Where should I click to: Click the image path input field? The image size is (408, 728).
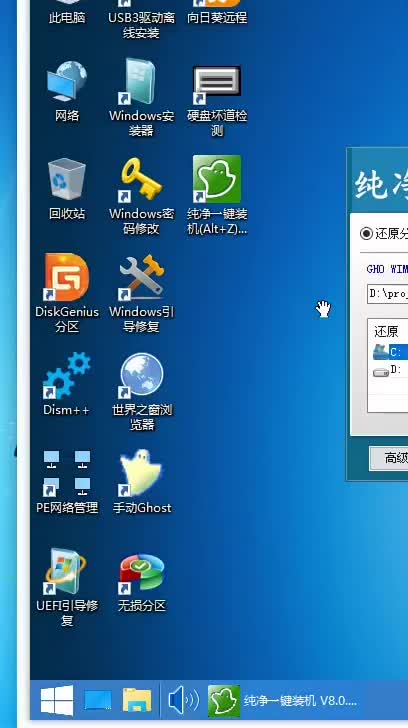(388, 294)
